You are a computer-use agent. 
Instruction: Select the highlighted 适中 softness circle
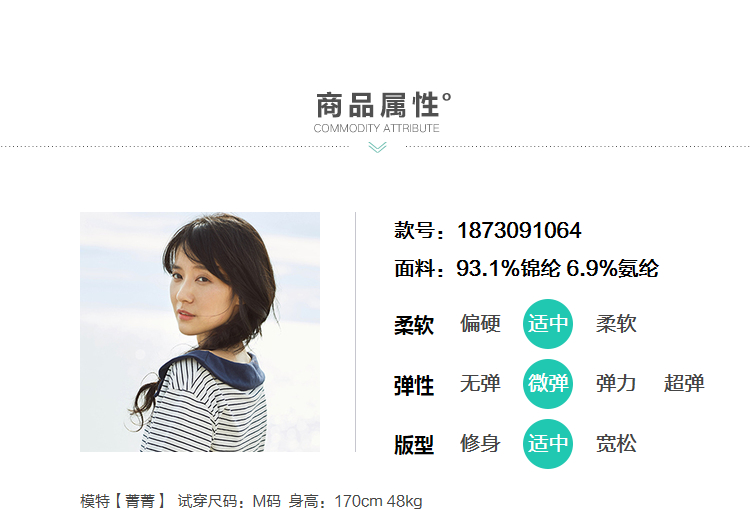point(548,324)
